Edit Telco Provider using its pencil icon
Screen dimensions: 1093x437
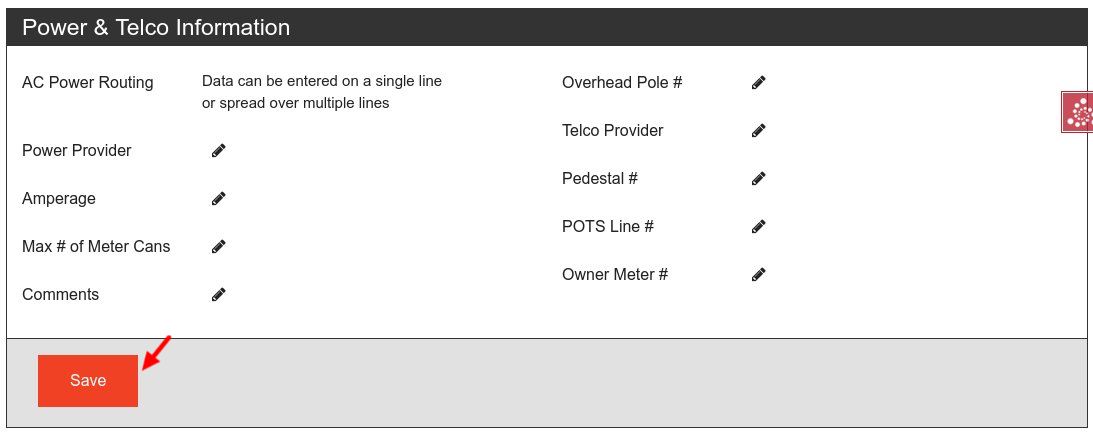click(x=759, y=131)
